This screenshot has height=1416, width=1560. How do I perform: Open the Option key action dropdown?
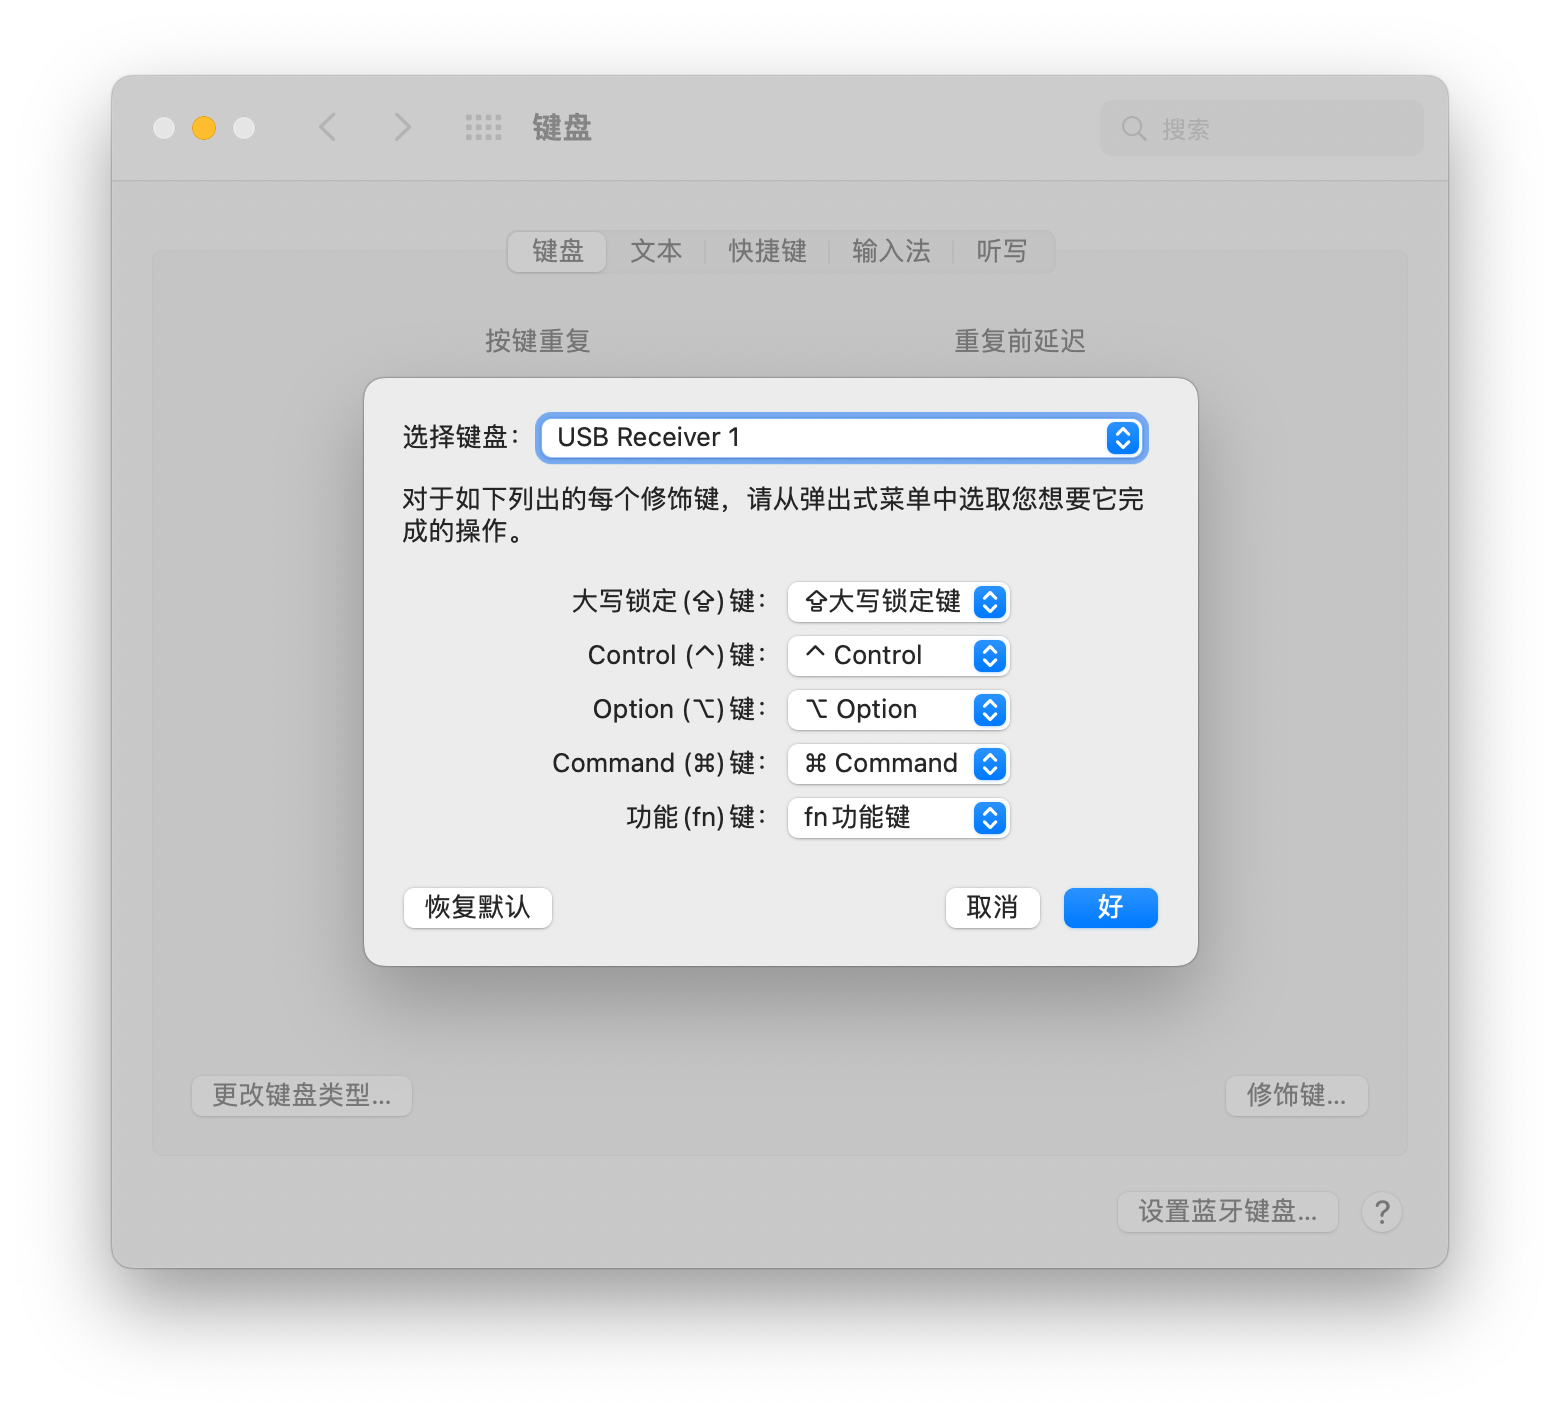[899, 710]
